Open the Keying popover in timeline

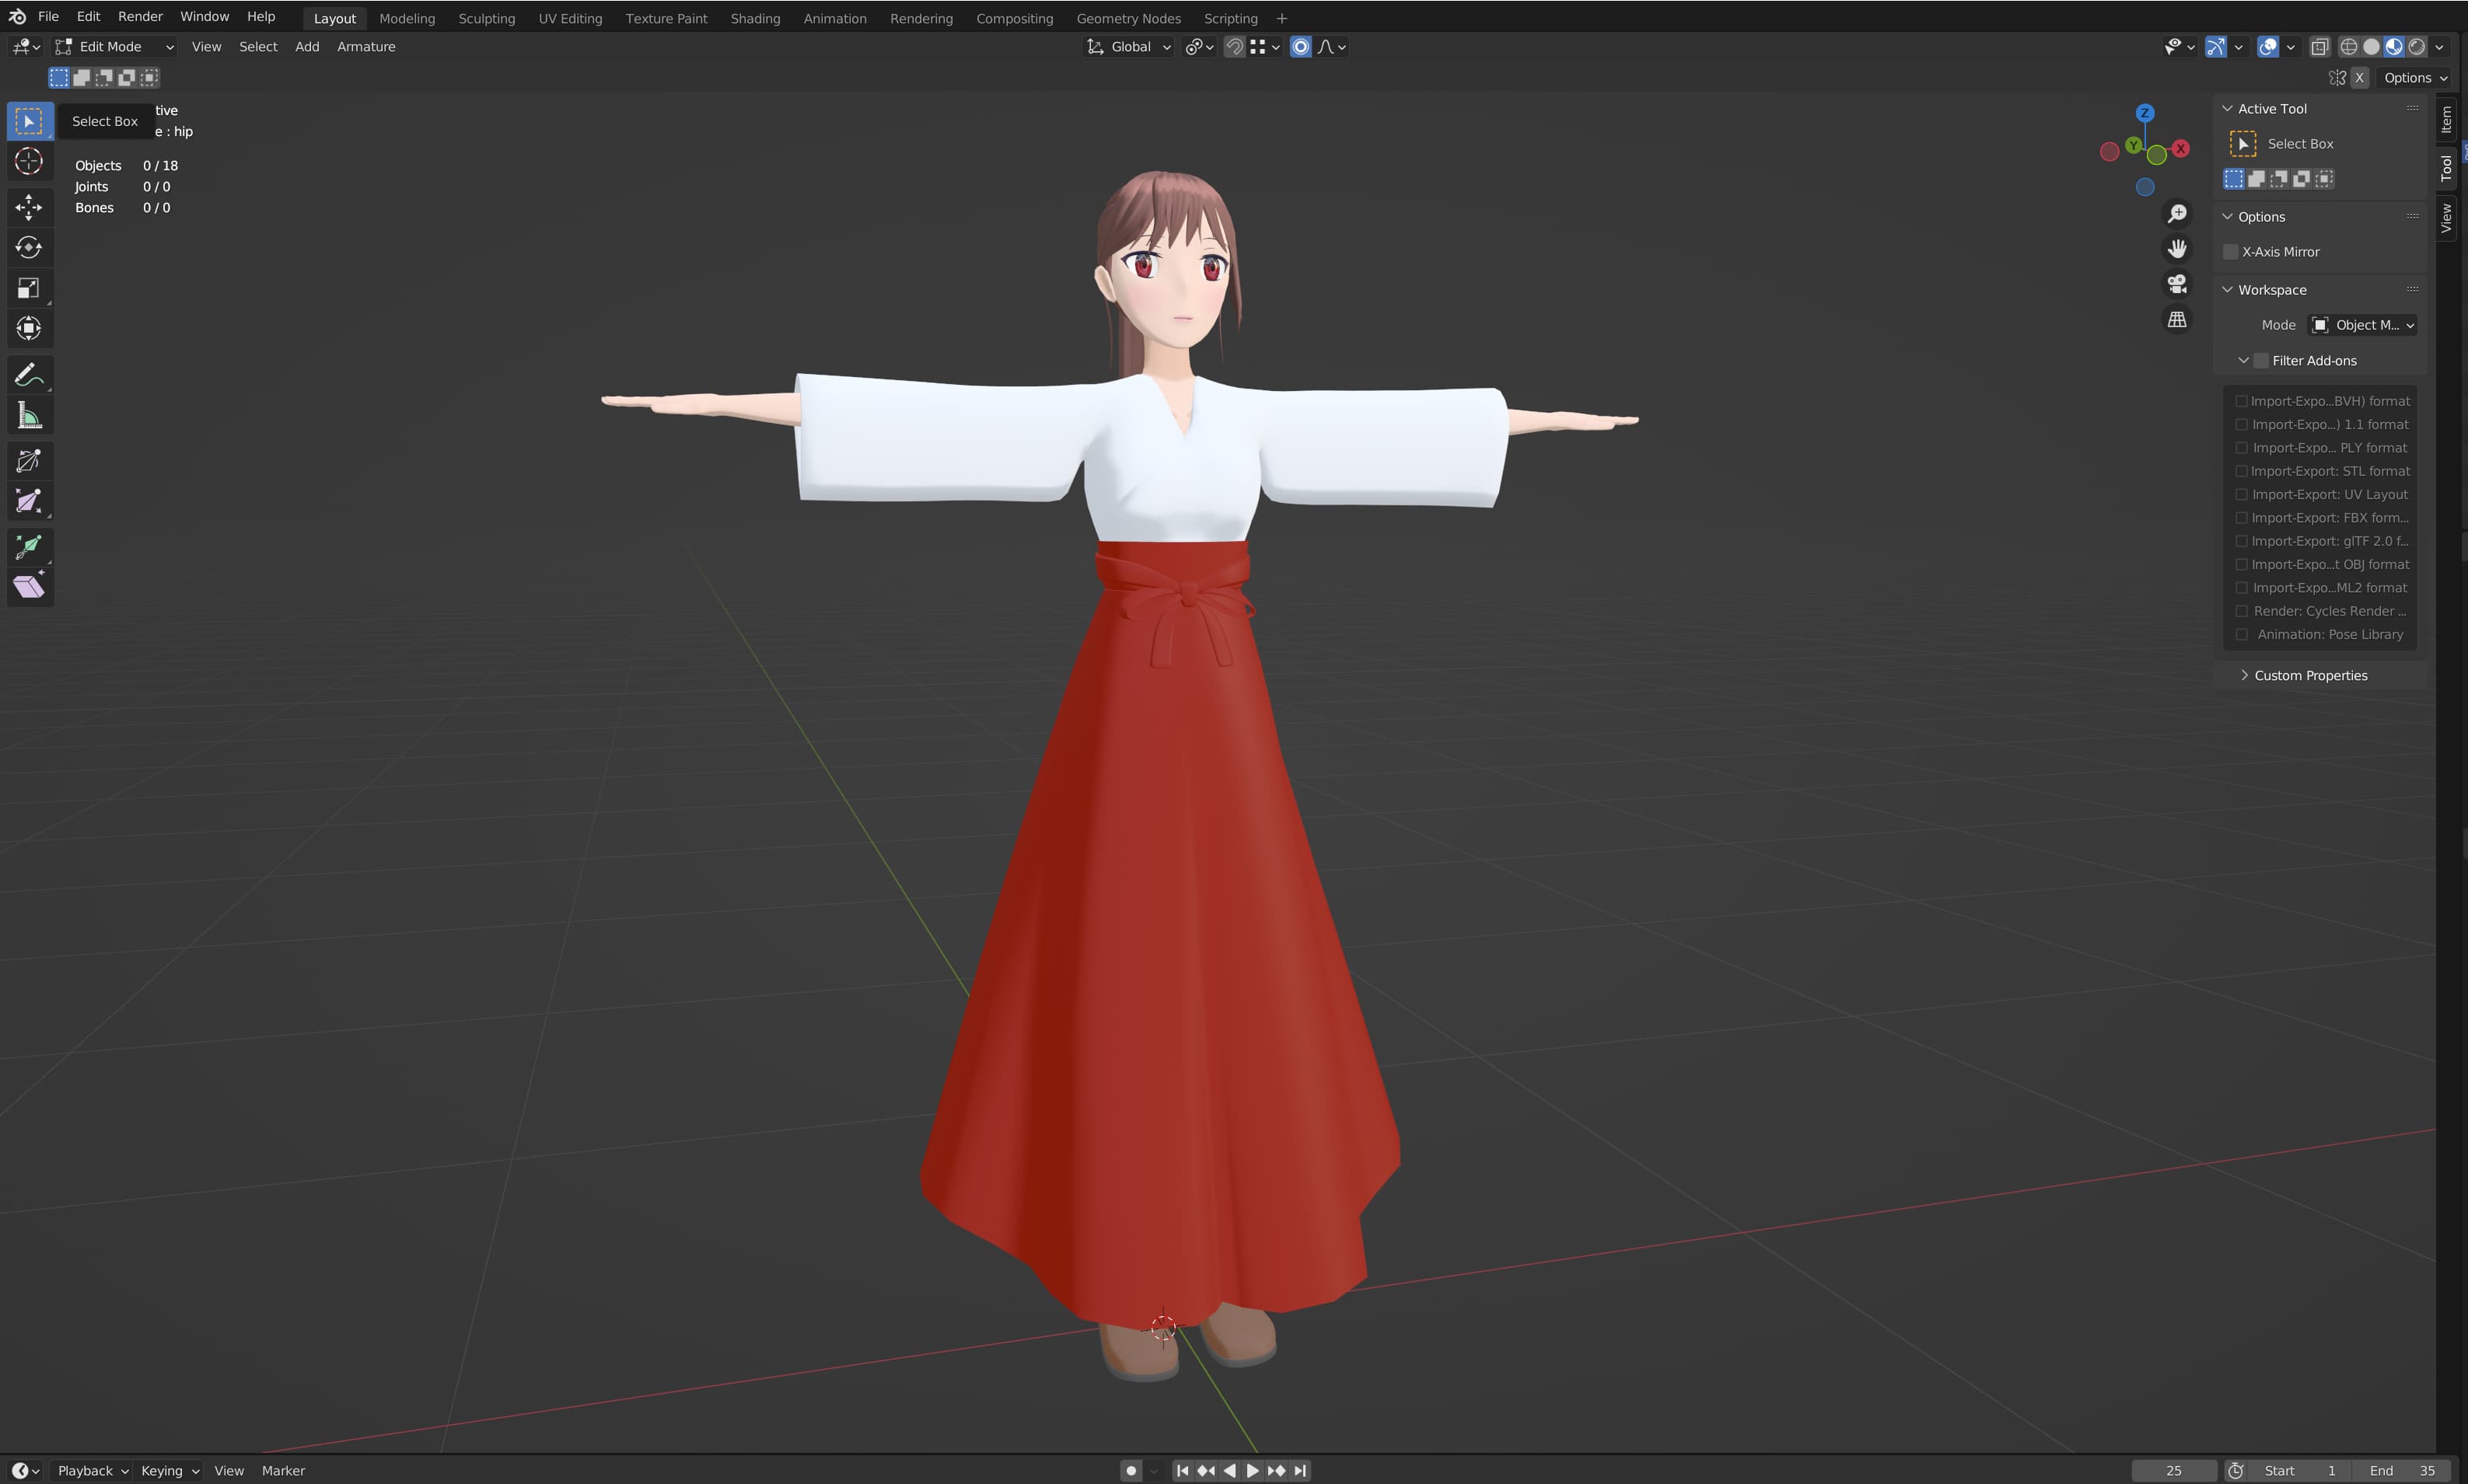pyautogui.click(x=169, y=1471)
